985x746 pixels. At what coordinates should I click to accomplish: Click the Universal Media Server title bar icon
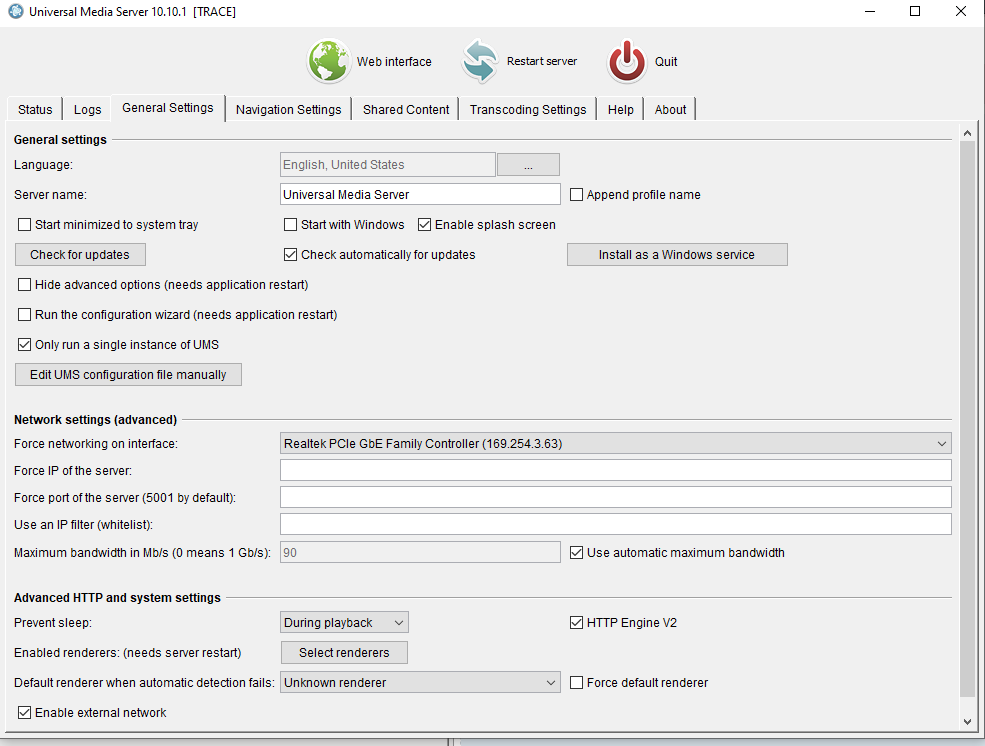click(16, 11)
